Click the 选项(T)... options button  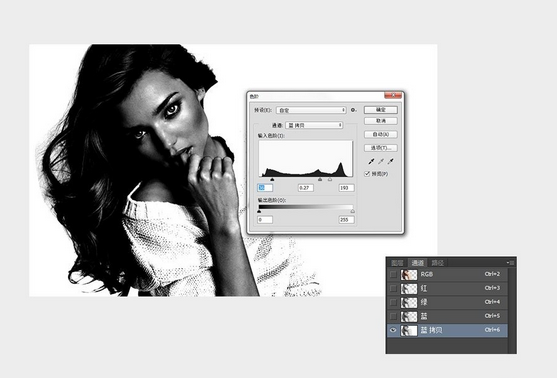381,148
